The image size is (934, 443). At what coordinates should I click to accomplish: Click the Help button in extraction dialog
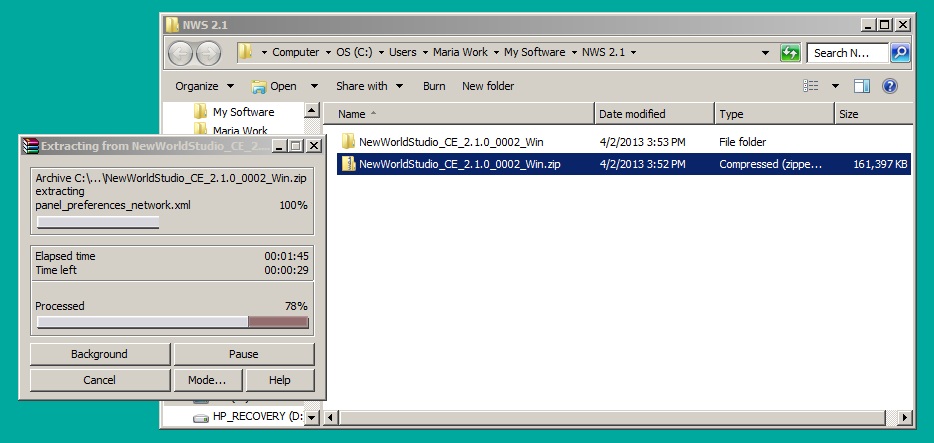point(279,380)
